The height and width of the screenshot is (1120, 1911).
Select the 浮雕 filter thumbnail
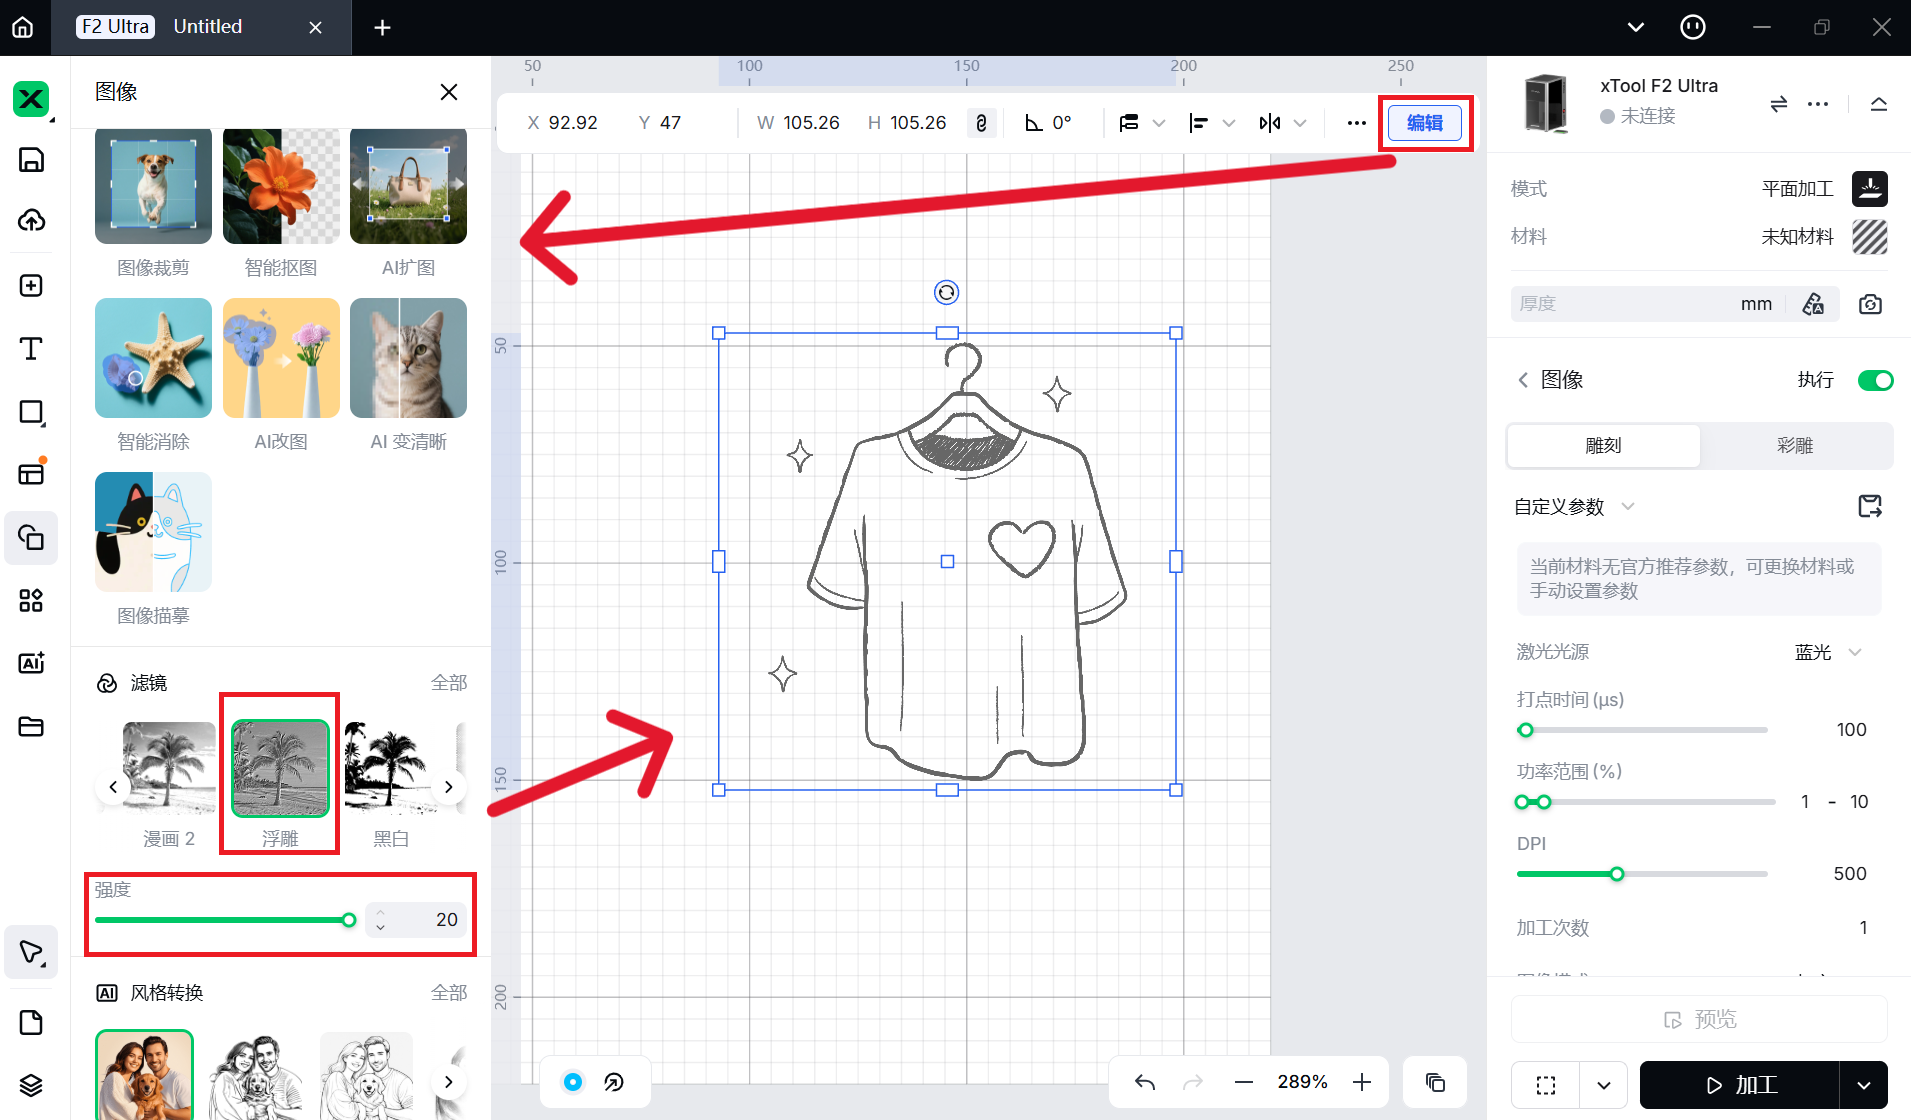[280, 768]
